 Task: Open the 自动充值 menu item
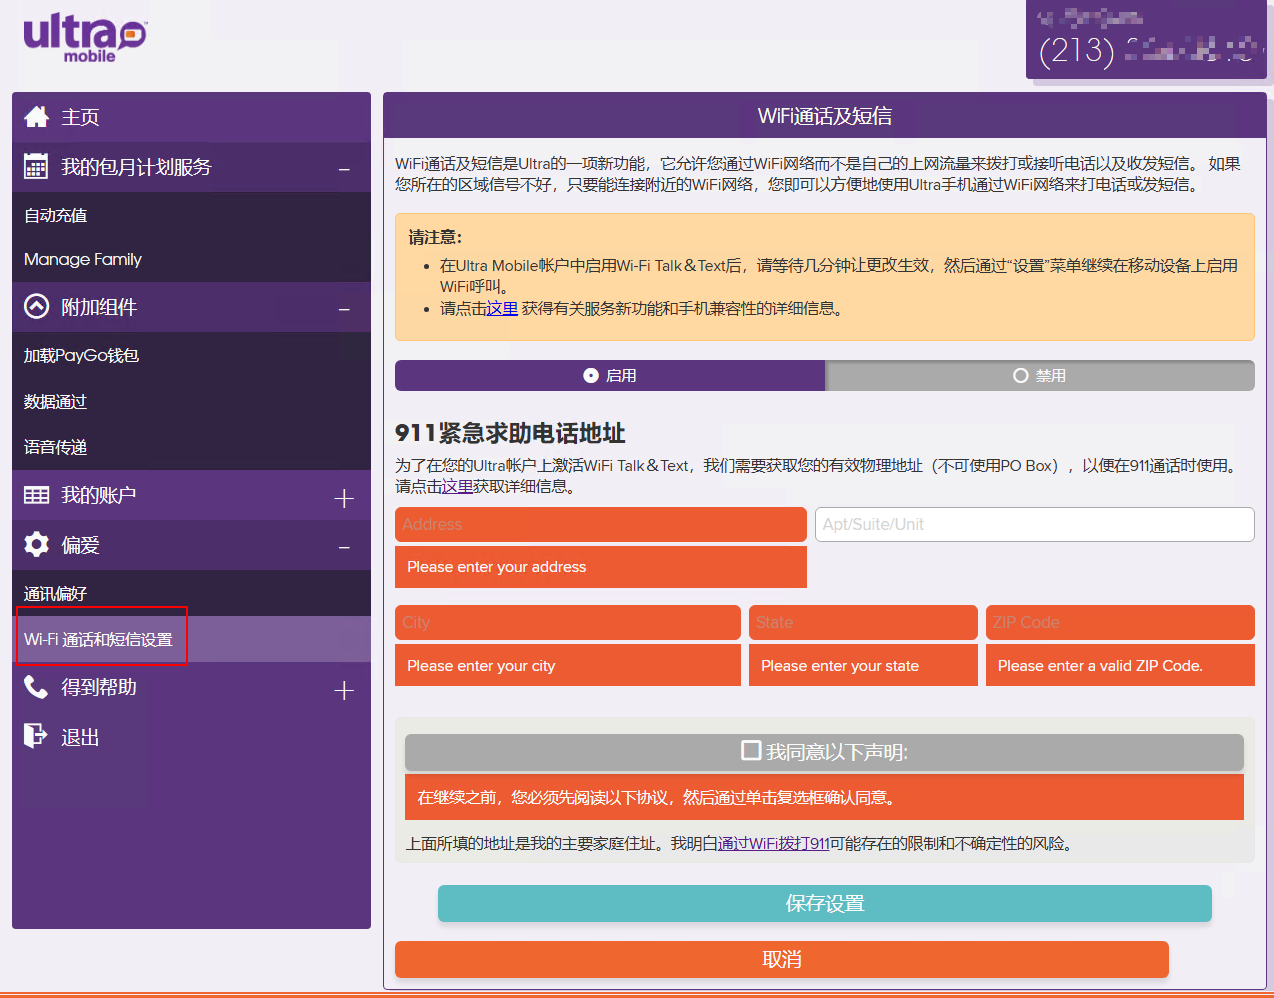click(x=56, y=216)
